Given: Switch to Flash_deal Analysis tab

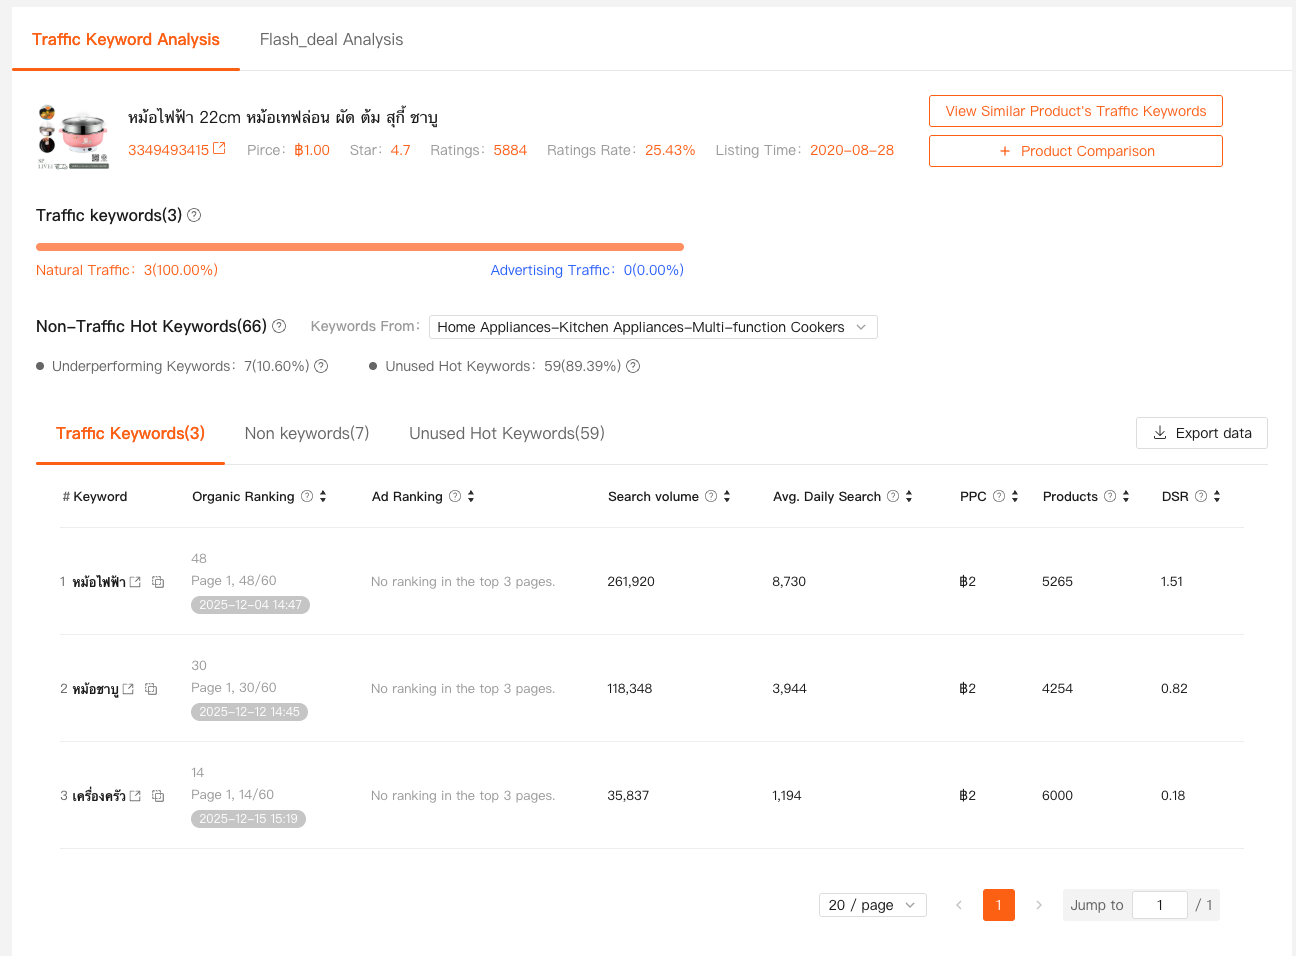Looking at the screenshot, I should 331,40.
